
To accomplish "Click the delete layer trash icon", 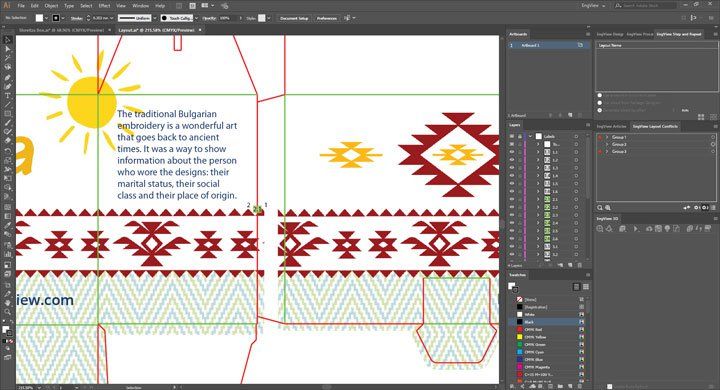I will coord(579,266).
